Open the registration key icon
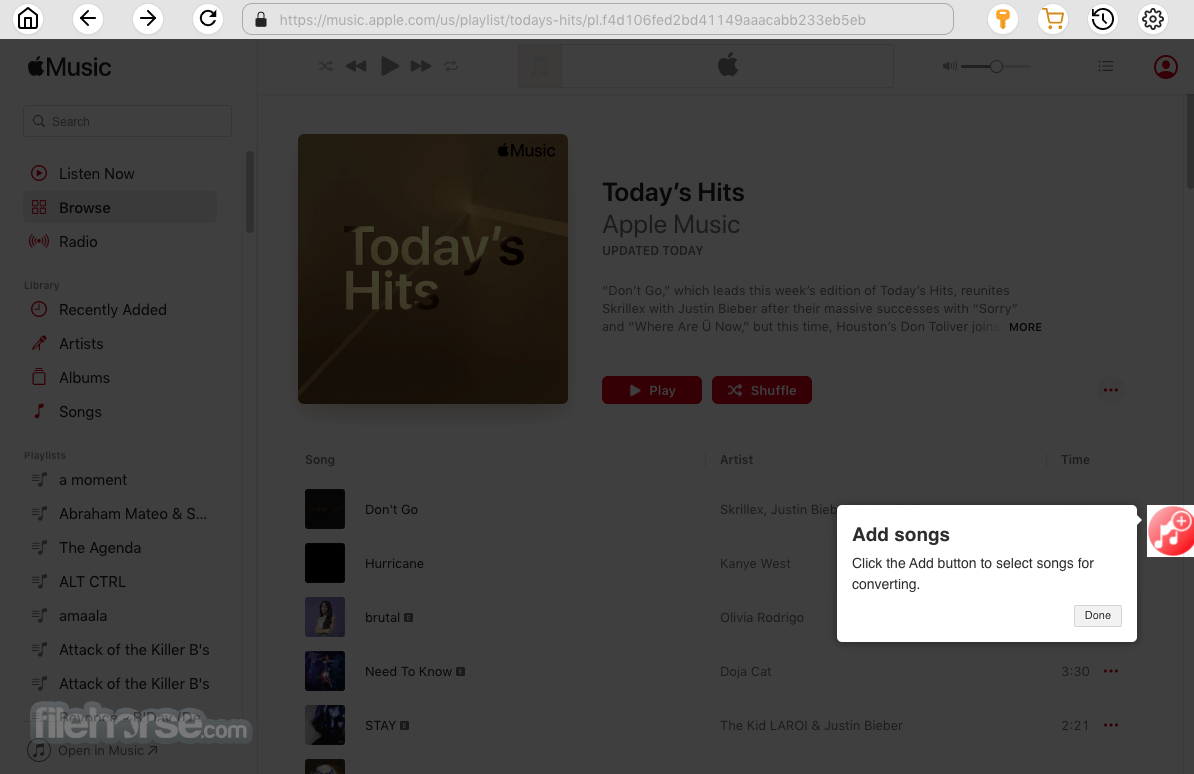1194x774 pixels. pyautogui.click(x=1003, y=19)
